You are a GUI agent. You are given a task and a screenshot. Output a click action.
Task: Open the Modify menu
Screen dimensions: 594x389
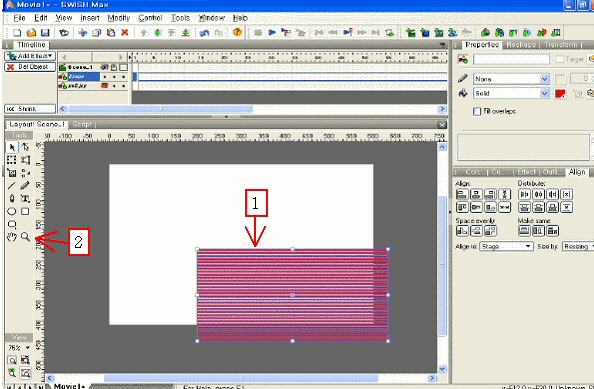click(x=119, y=18)
